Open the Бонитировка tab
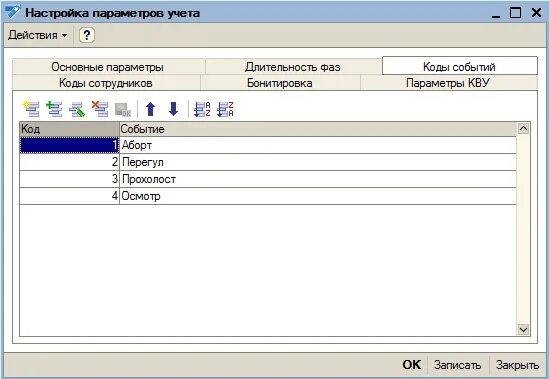549x379 pixels. pos(280,83)
